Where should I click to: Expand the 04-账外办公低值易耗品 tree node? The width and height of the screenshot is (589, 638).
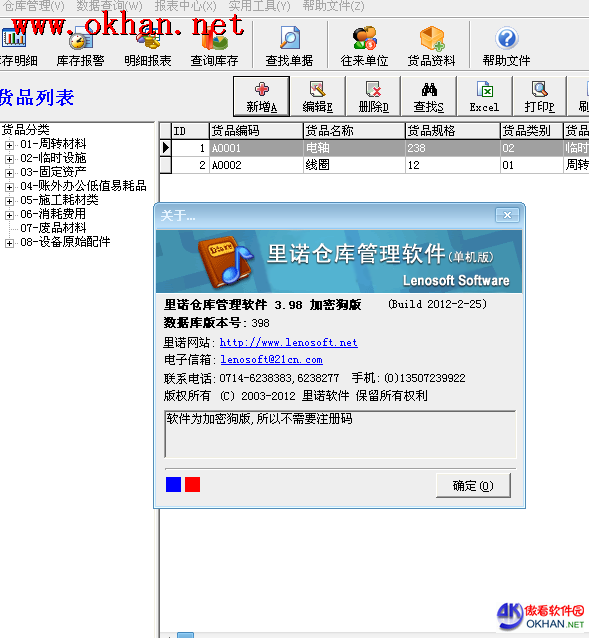tap(9, 187)
